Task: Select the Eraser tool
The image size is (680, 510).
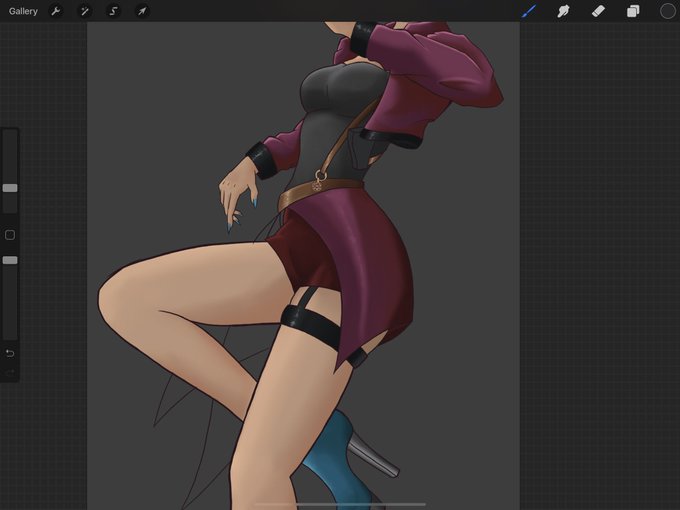Action: pos(598,11)
